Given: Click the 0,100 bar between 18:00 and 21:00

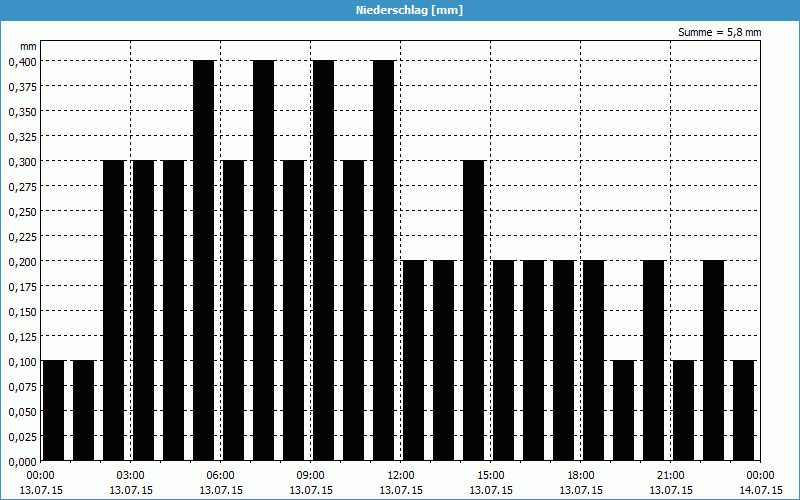Looking at the screenshot, I should point(623,410).
